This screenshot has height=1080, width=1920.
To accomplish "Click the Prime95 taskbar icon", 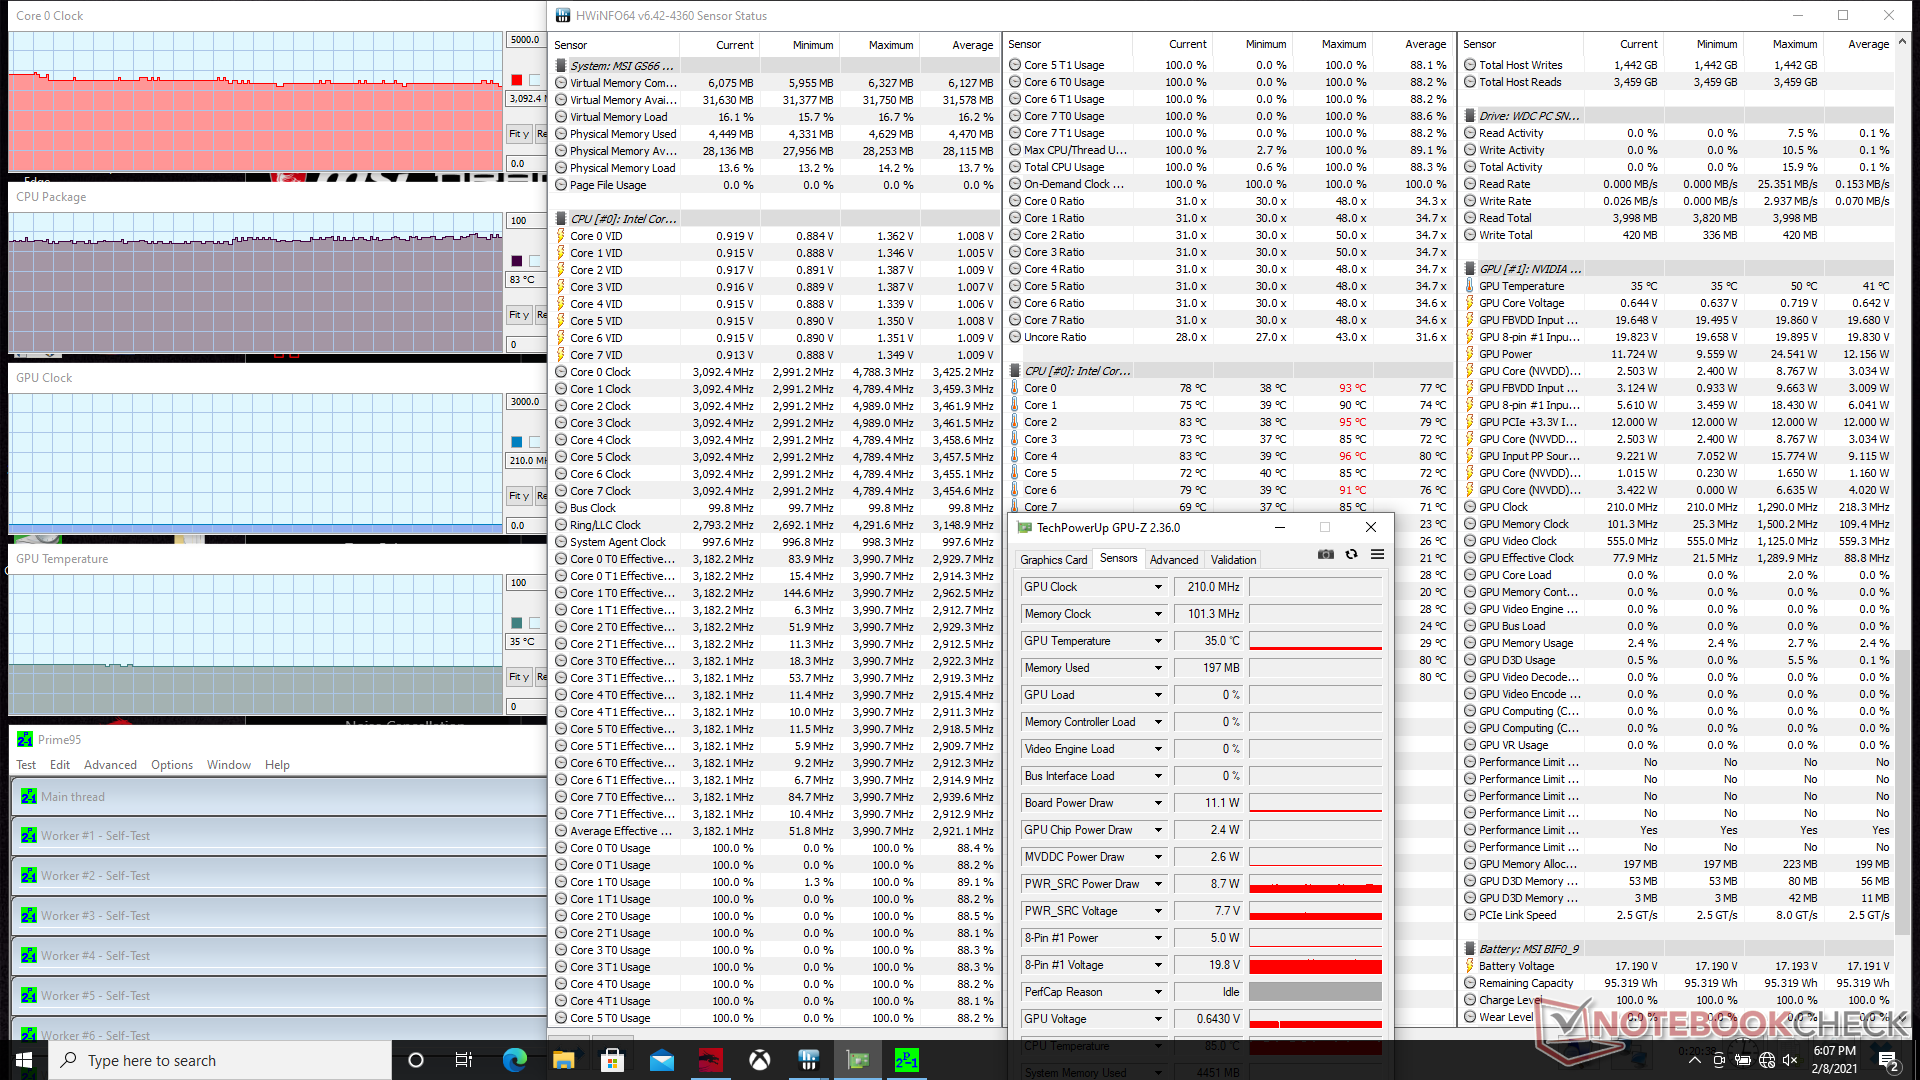I will coord(906,1060).
